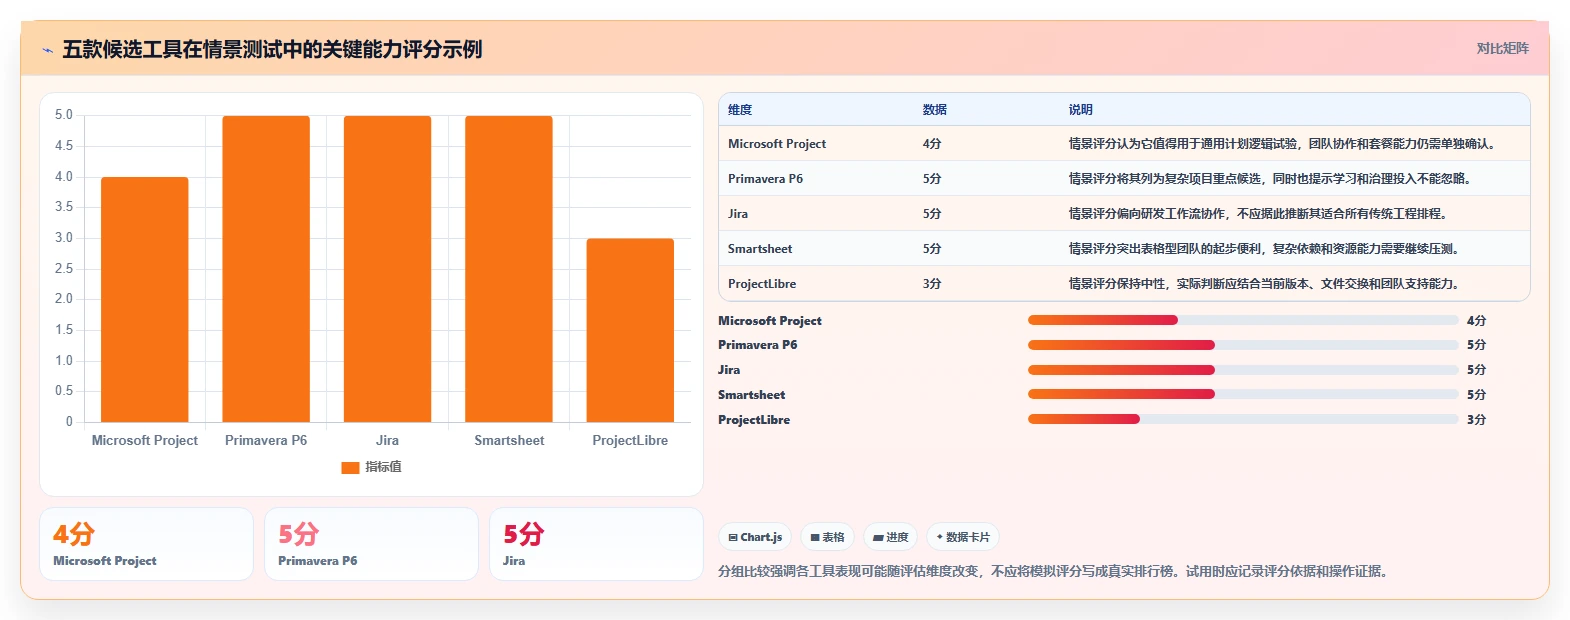1570x620 pixels.
Task: Click the Primavera P6 bar in chart
Action: click(x=266, y=269)
